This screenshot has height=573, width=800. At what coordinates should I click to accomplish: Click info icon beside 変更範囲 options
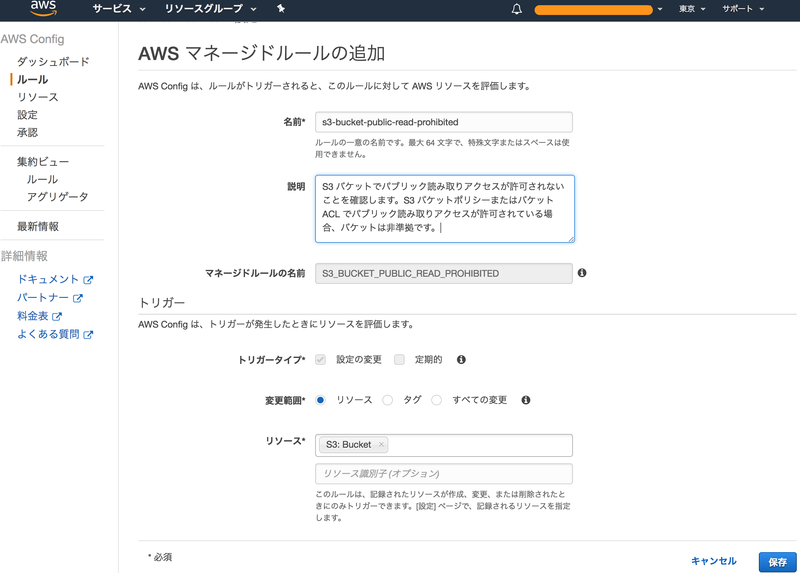[526, 400]
